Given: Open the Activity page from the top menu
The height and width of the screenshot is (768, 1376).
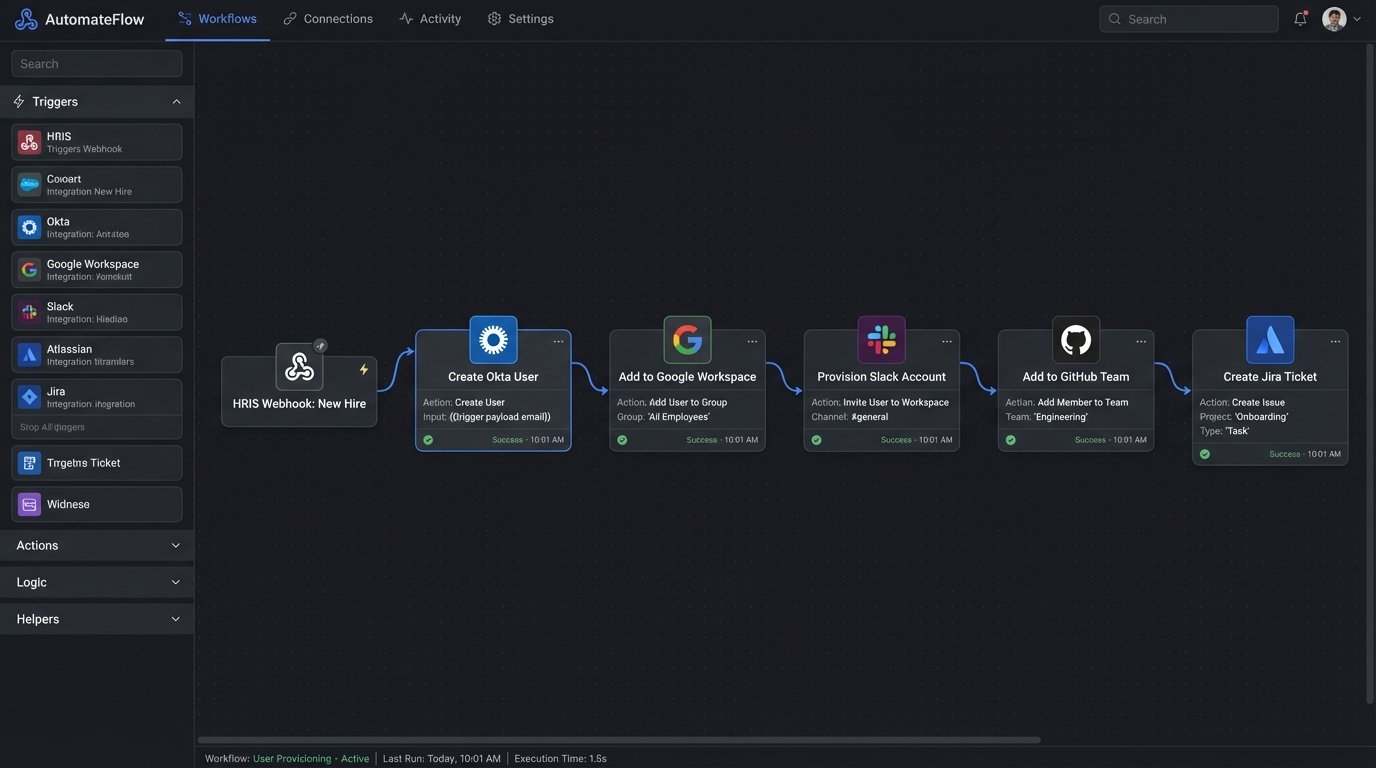Looking at the screenshot, I should coord(430,16).
